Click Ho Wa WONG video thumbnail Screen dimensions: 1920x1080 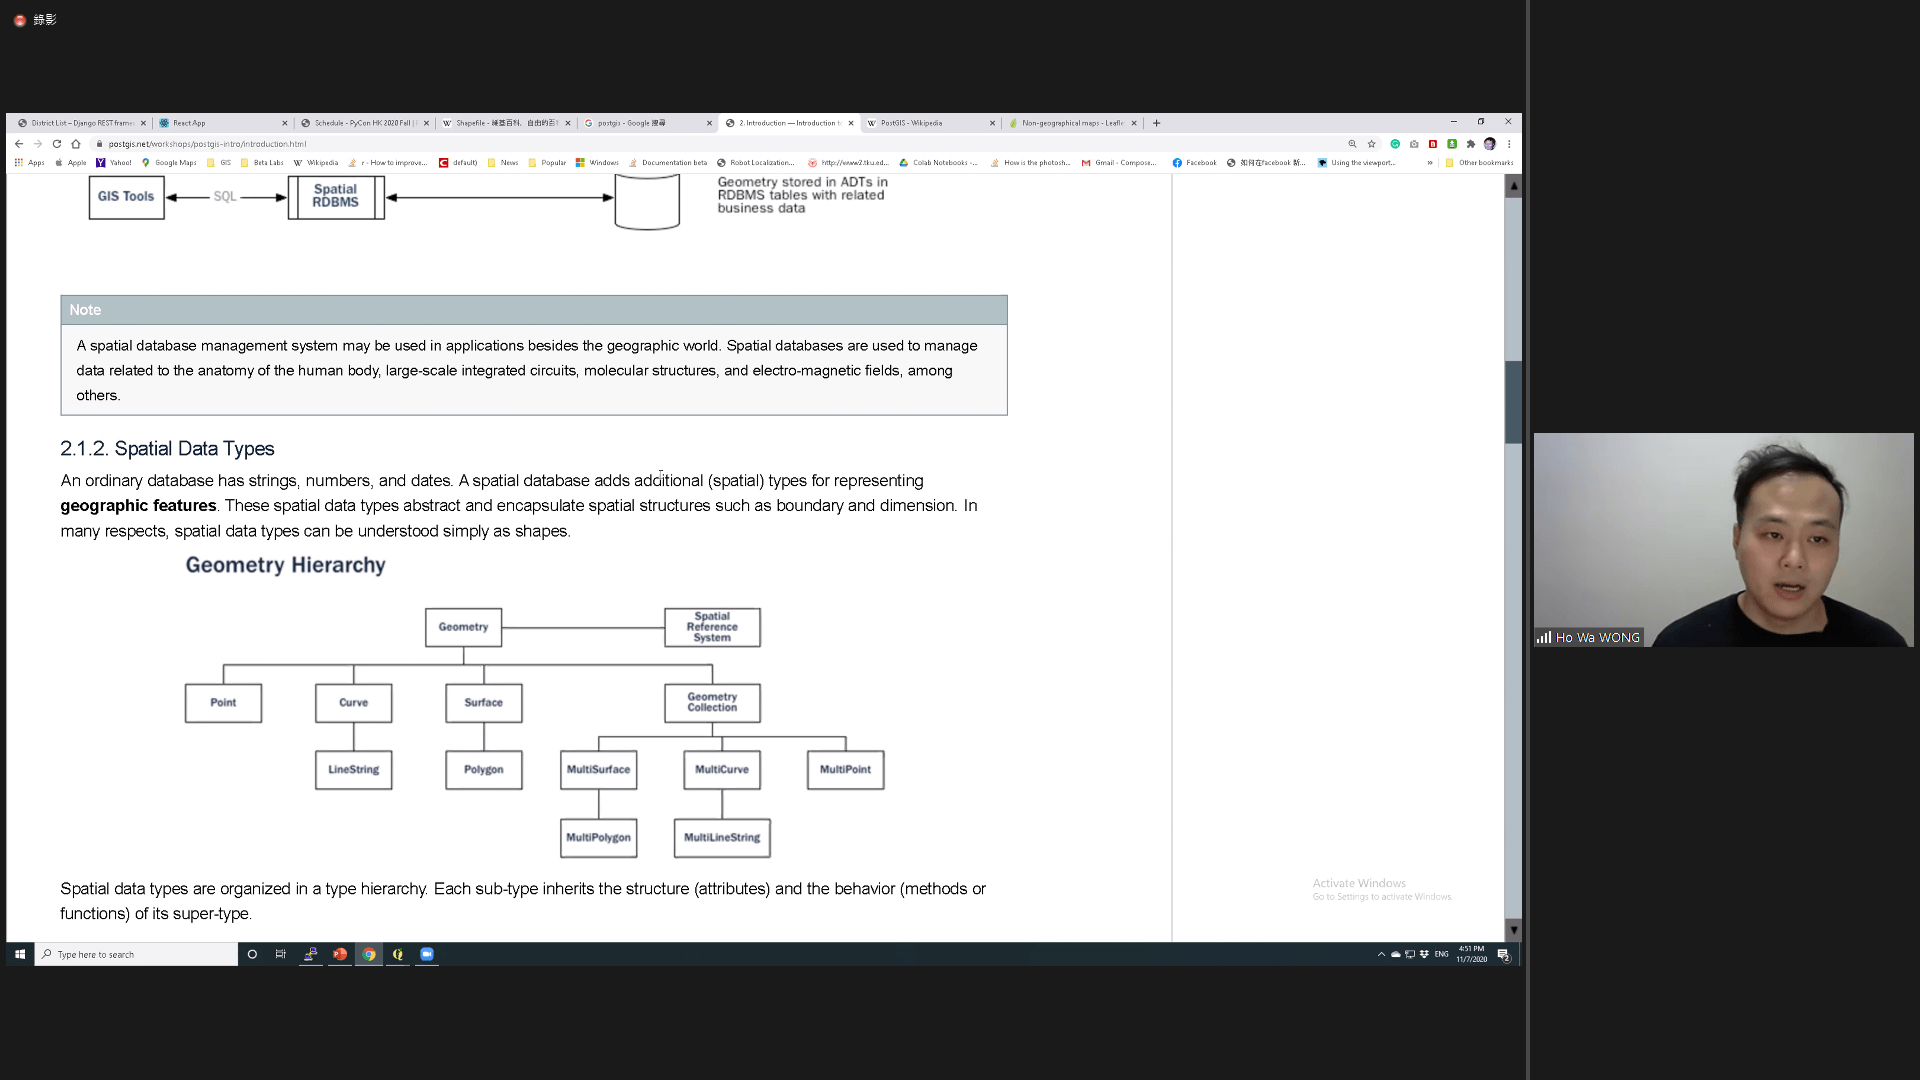click(x=1723, y=539)
